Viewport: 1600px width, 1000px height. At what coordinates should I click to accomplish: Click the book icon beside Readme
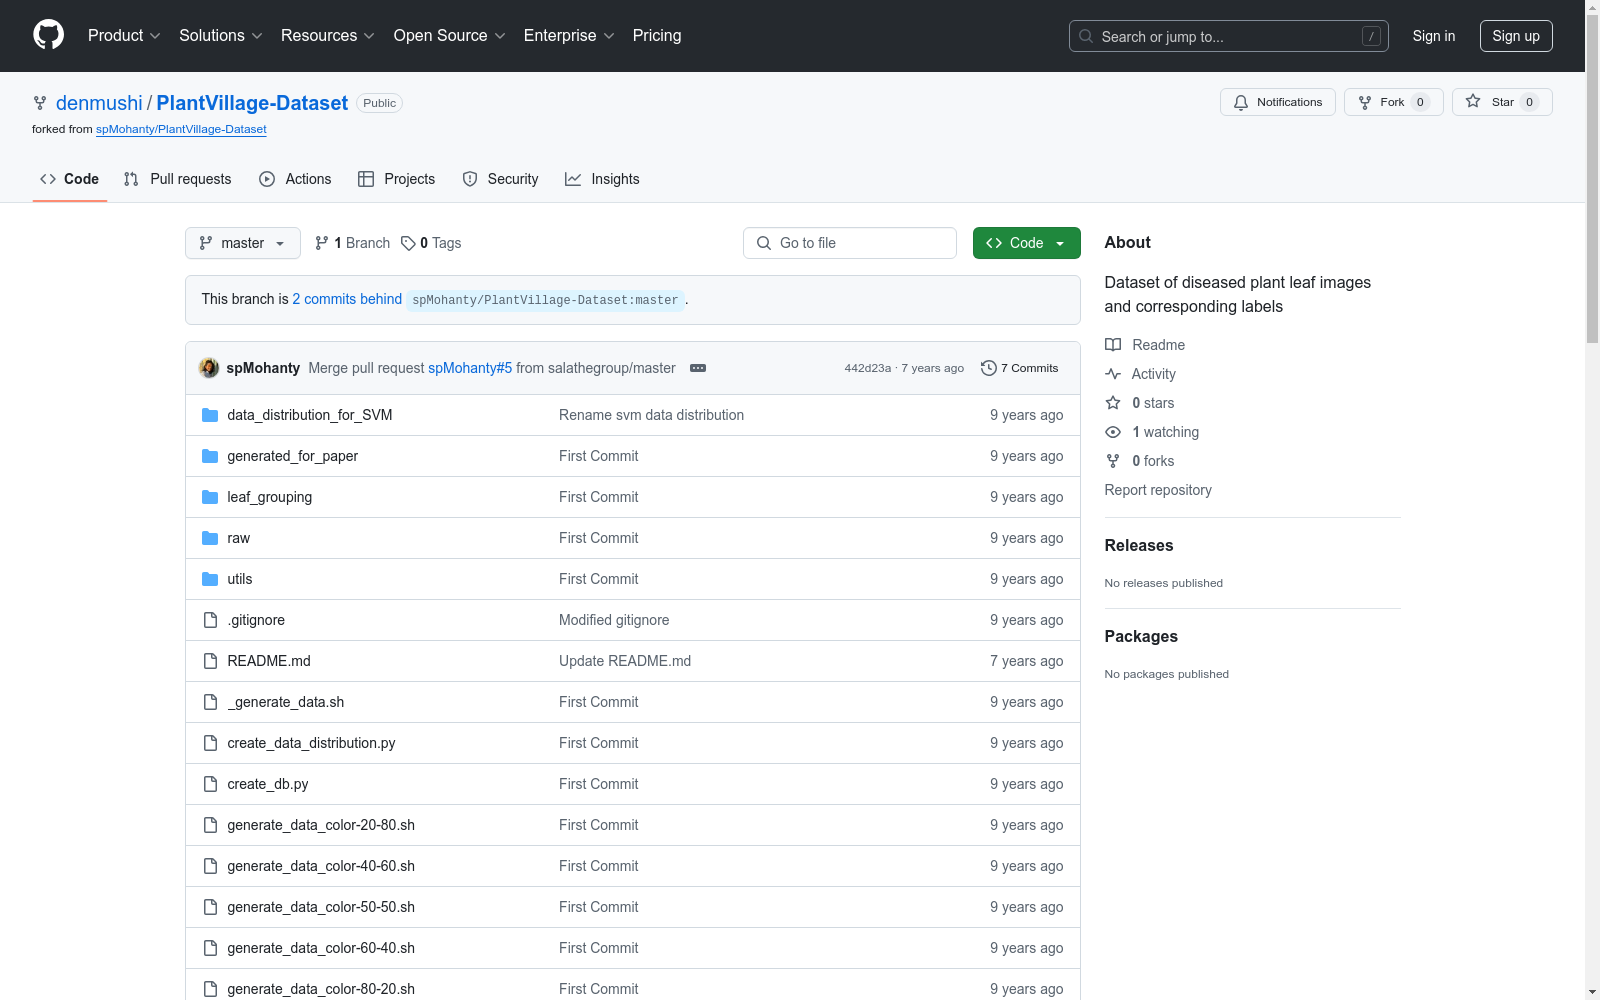click(x=1113, y=345)
